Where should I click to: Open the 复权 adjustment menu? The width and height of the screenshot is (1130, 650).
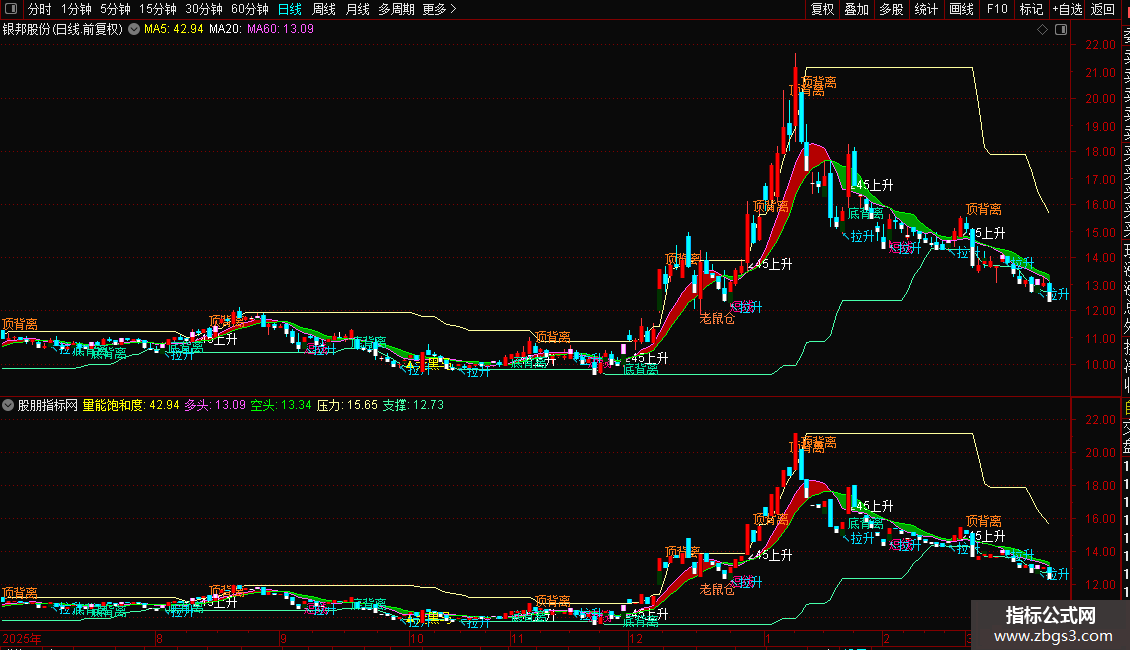[822, 9]
